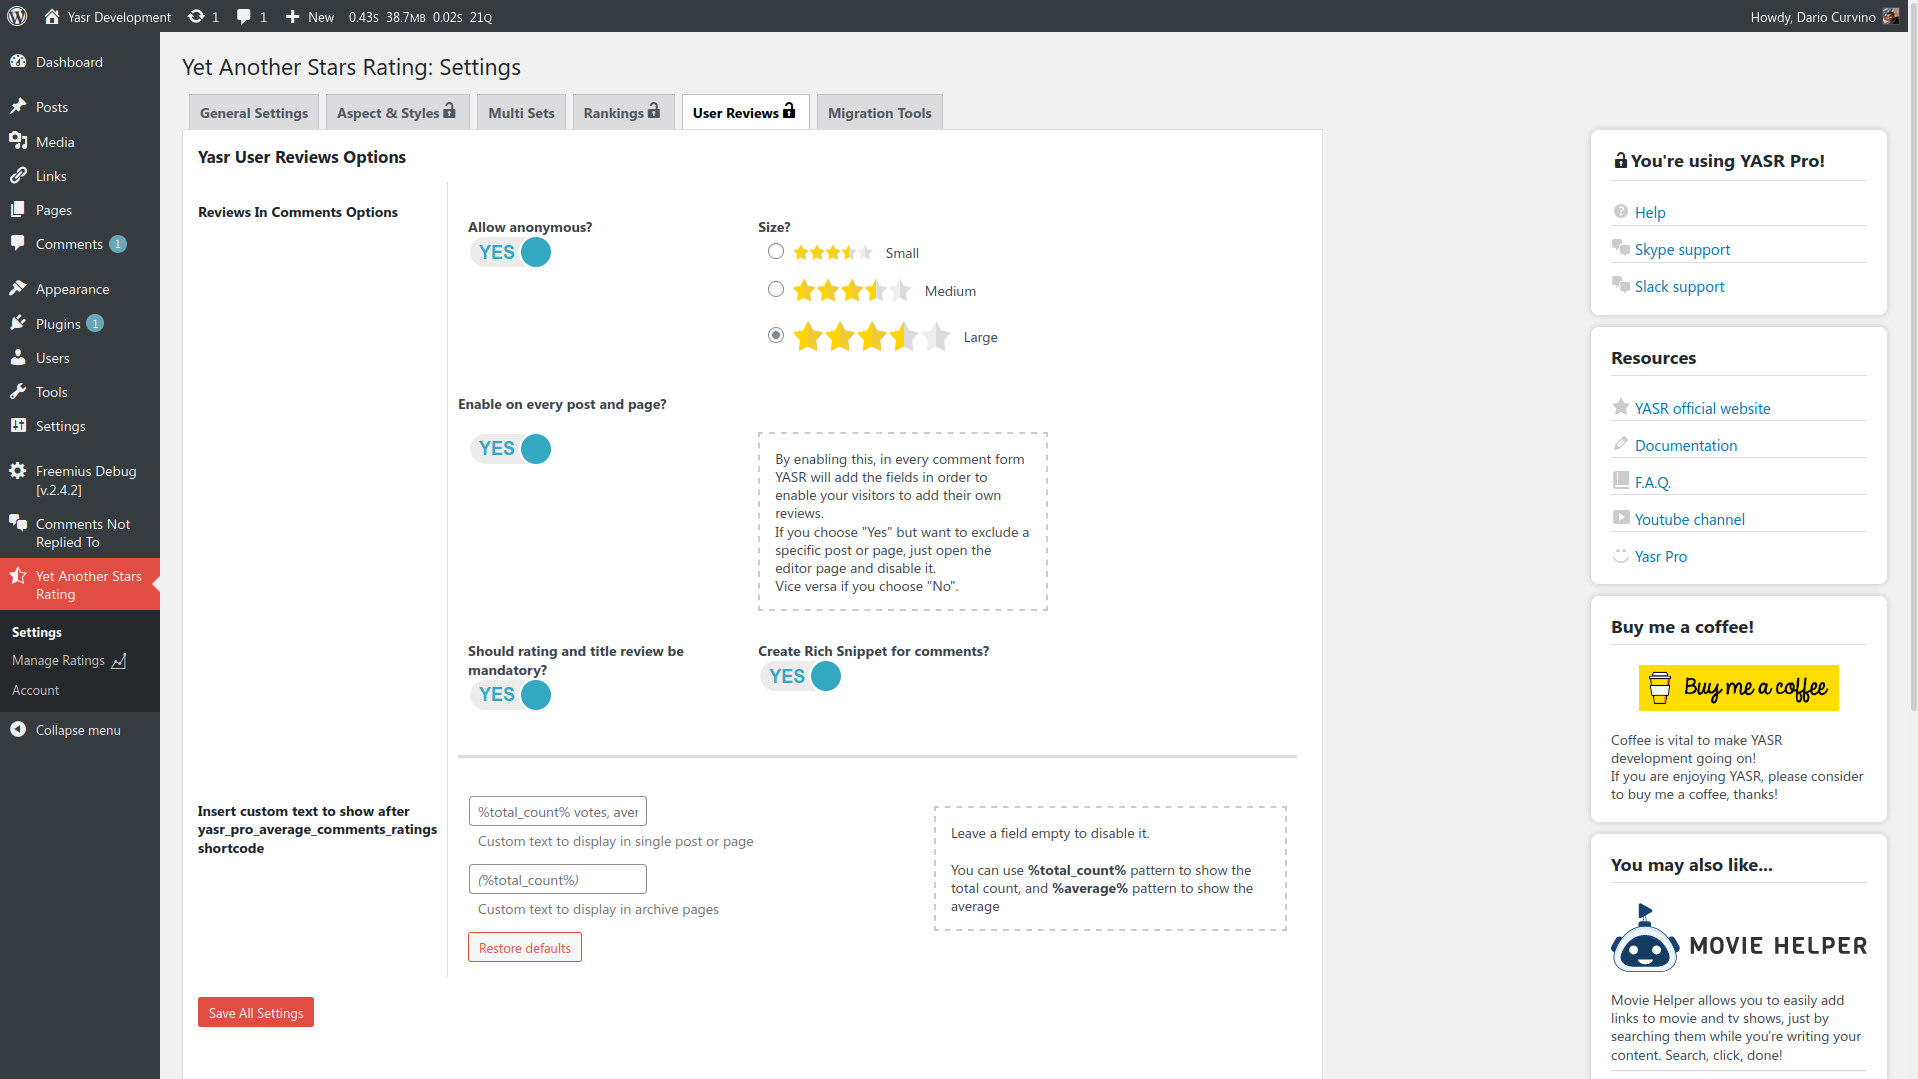Select the Small star size radio button
Image resolution: width=1918 pixels, height=1079 pixels.
(776, 251)
